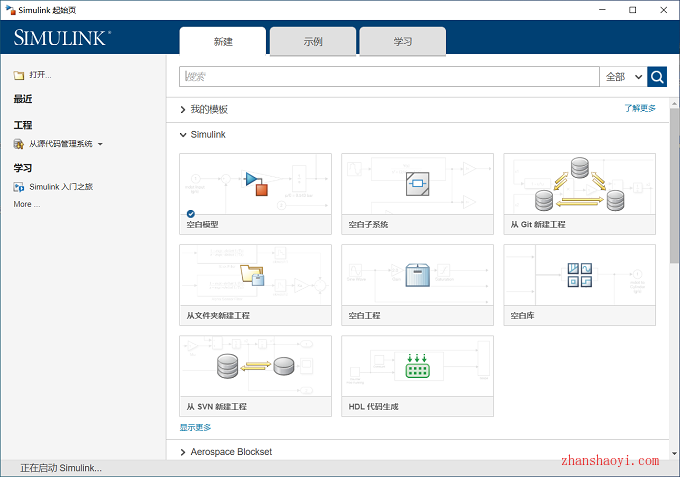Click the 正在启动 Simulink... status text
This screenshot has width=680, height=477.
[61, 468]
